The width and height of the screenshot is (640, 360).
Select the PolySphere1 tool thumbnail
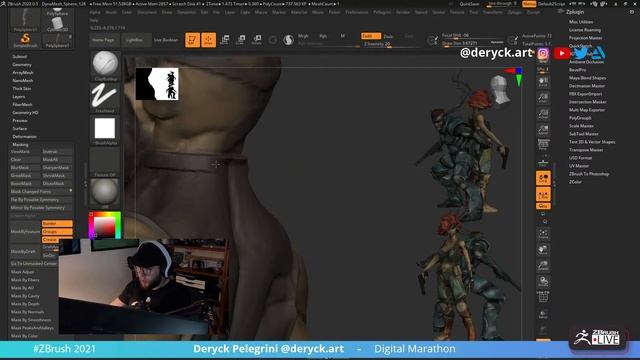pyautogui.click(x=25, y=20)
